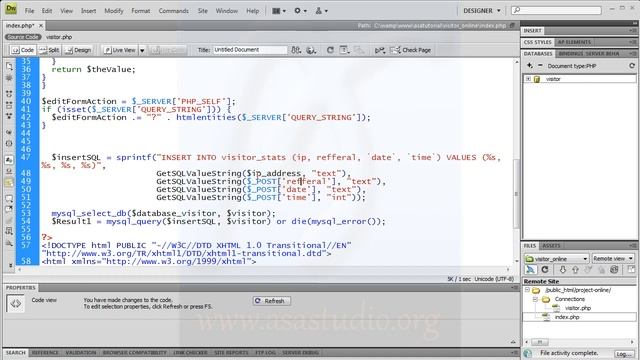The image size is (640, 360).
Task: Open the Site menu
Action: (203, 11)
